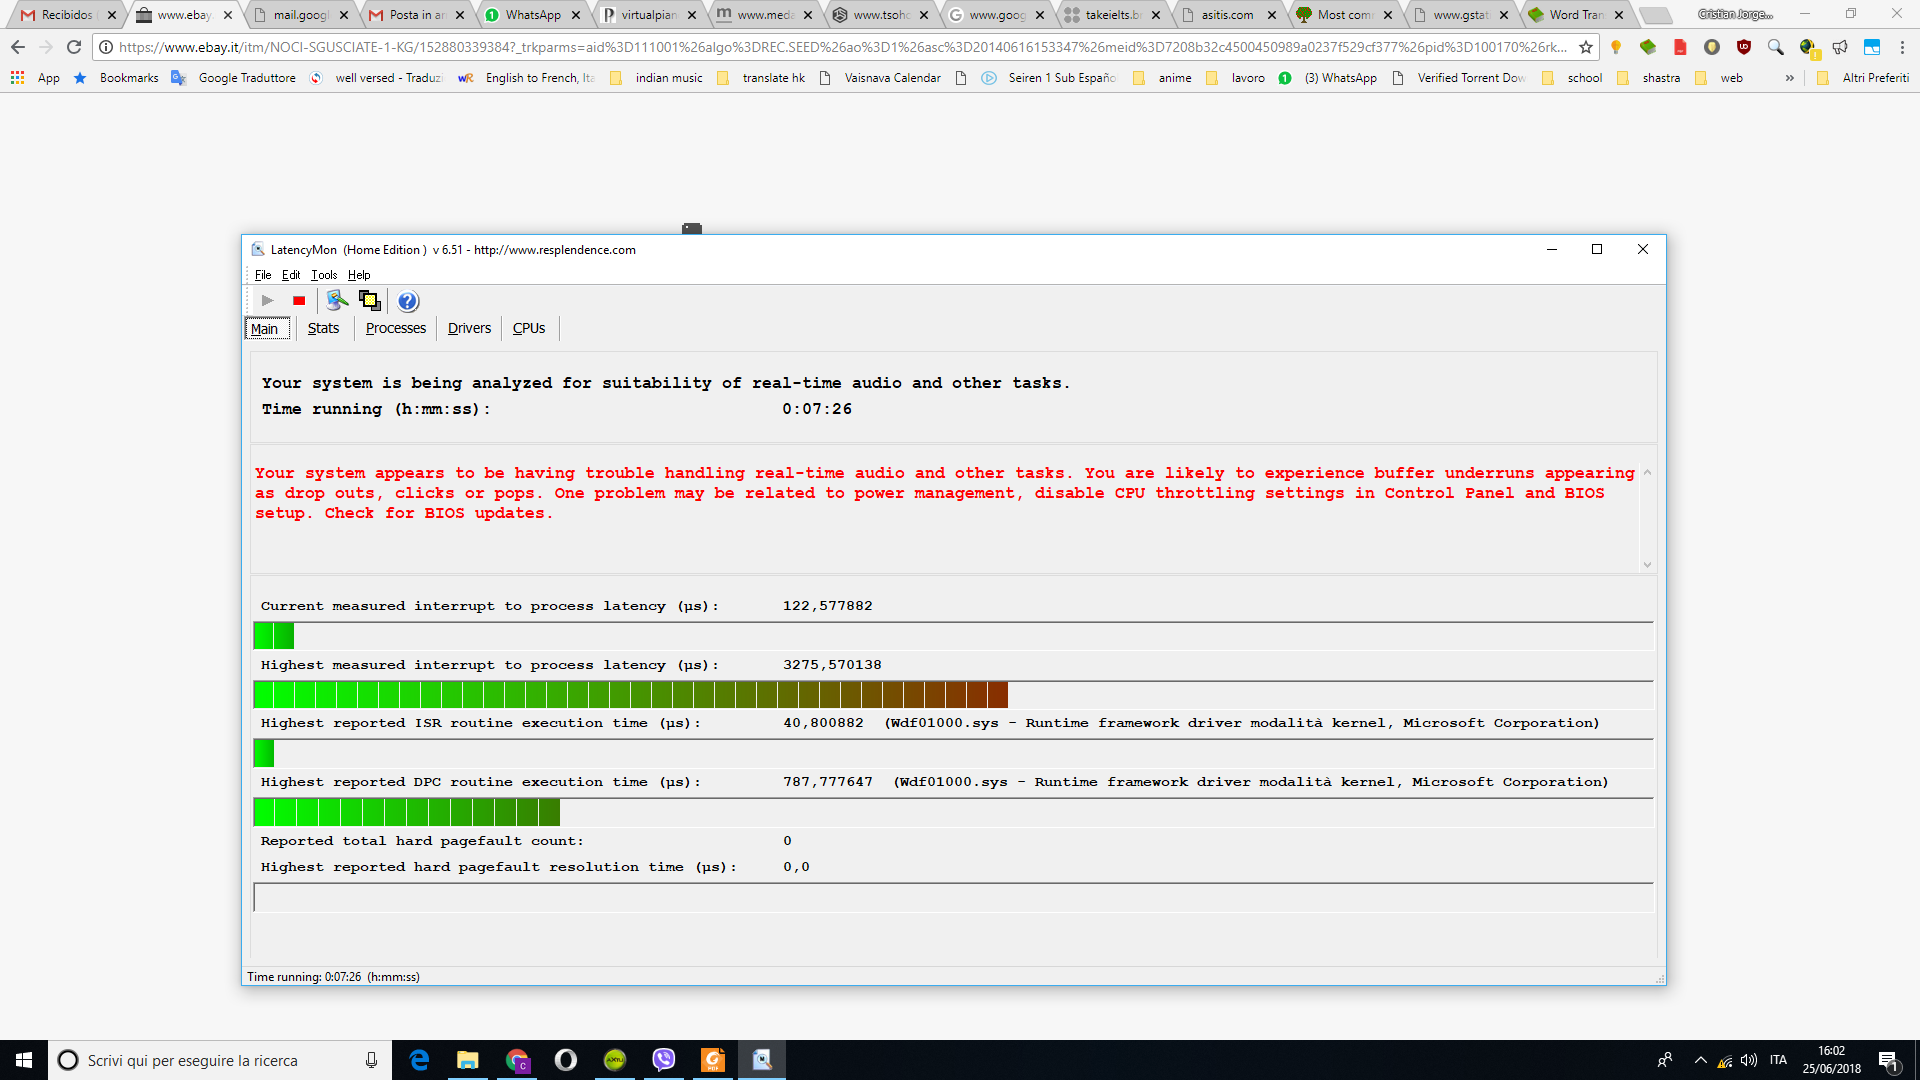Click the warning text scrollbar down arrow
This screenshot has width=1920, height=1080.
(1647, 565)
